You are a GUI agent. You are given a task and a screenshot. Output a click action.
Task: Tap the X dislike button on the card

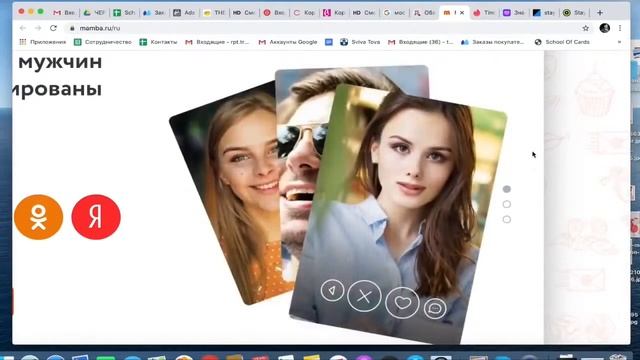point(364,296)
